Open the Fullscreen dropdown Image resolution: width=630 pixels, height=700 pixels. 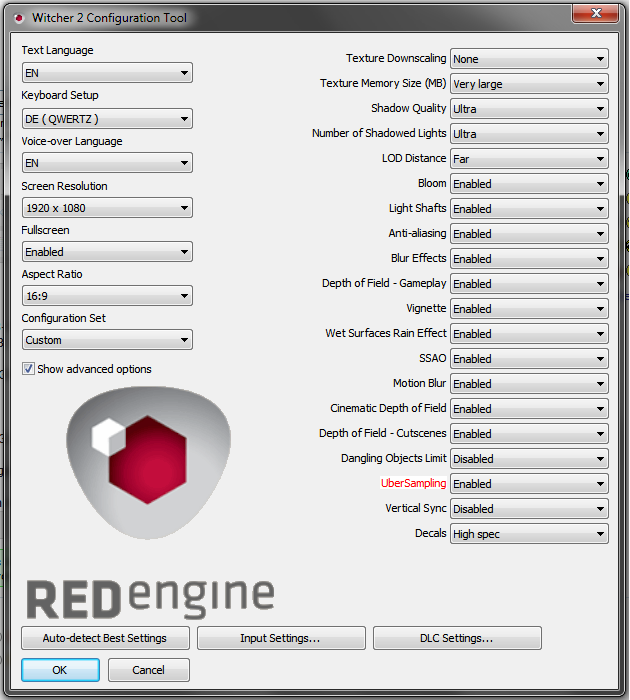coord(107,252)
